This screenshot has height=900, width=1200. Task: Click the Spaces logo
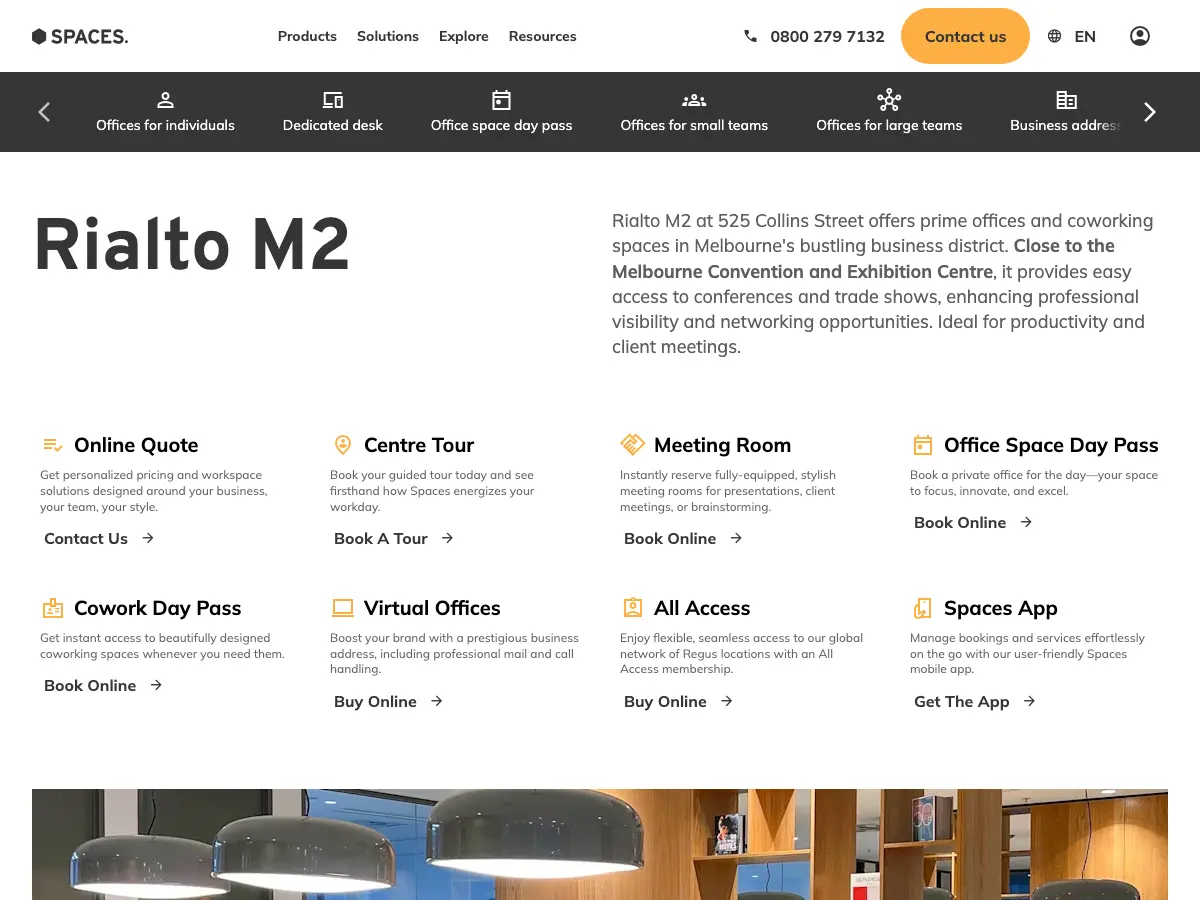point(80,37)
